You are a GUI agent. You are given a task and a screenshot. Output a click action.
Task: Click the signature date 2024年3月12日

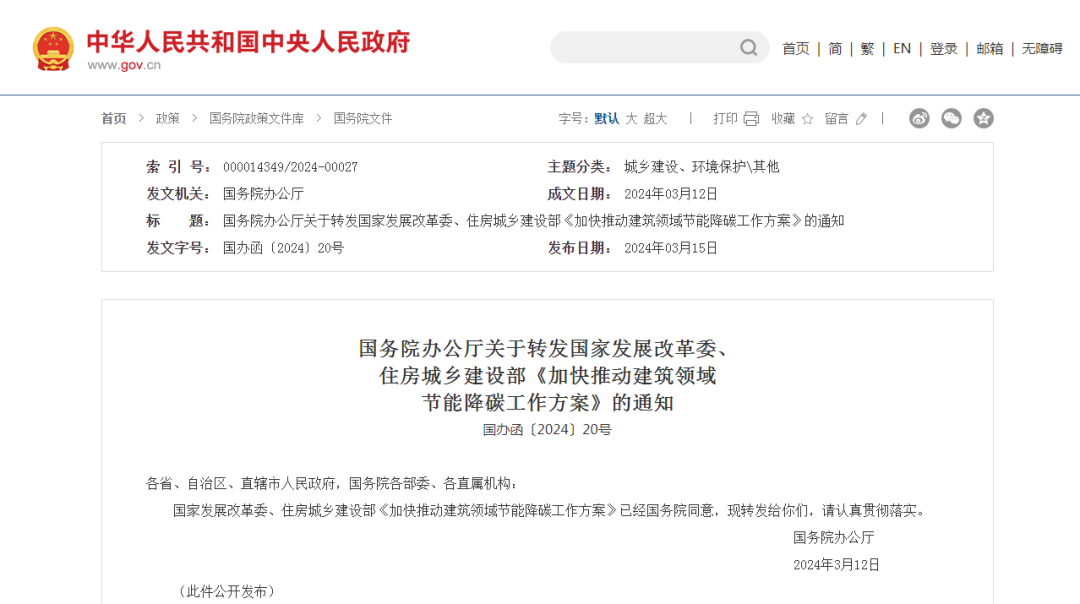point(836,565)
